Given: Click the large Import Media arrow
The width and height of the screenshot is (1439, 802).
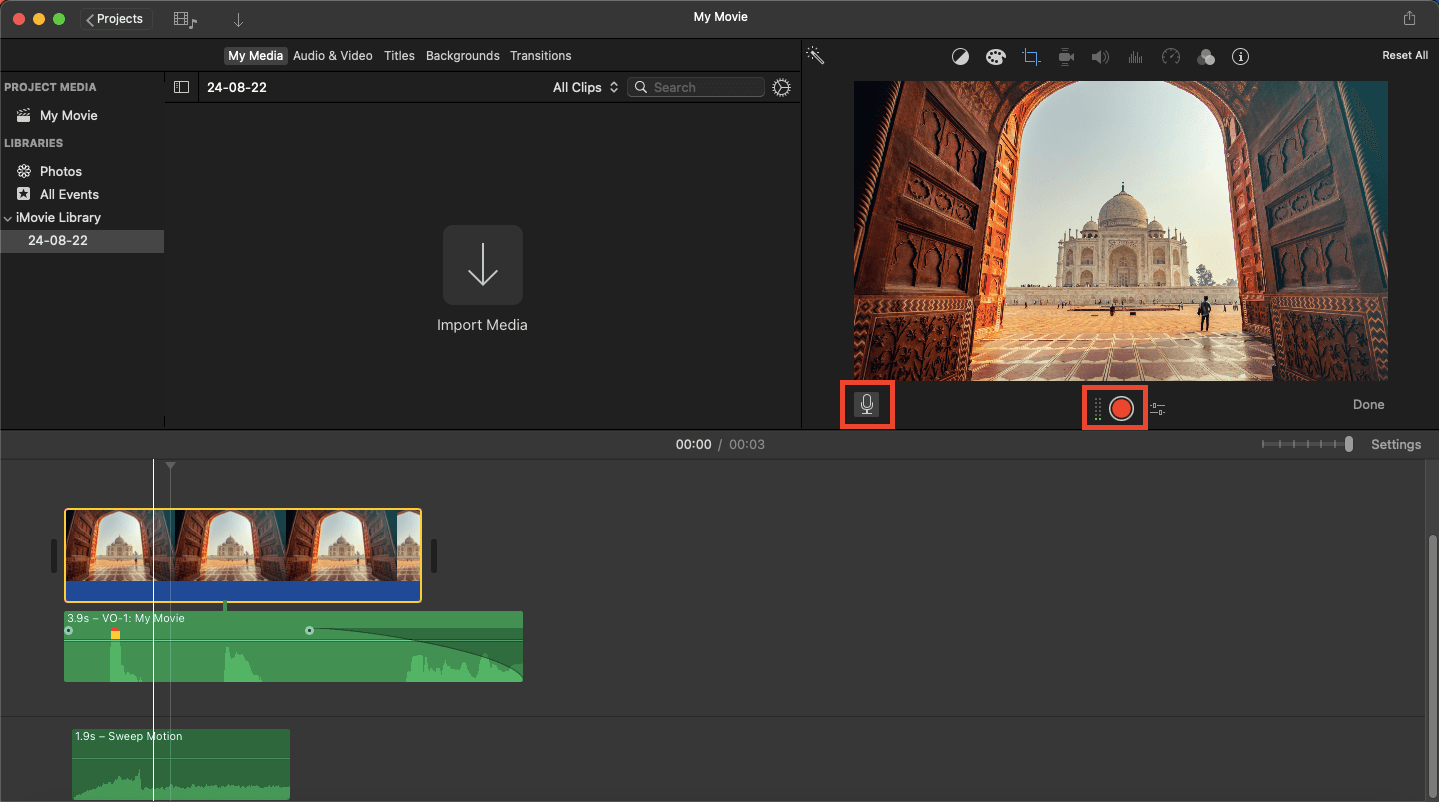Looking at the screenshot, I should pos(482,265).
